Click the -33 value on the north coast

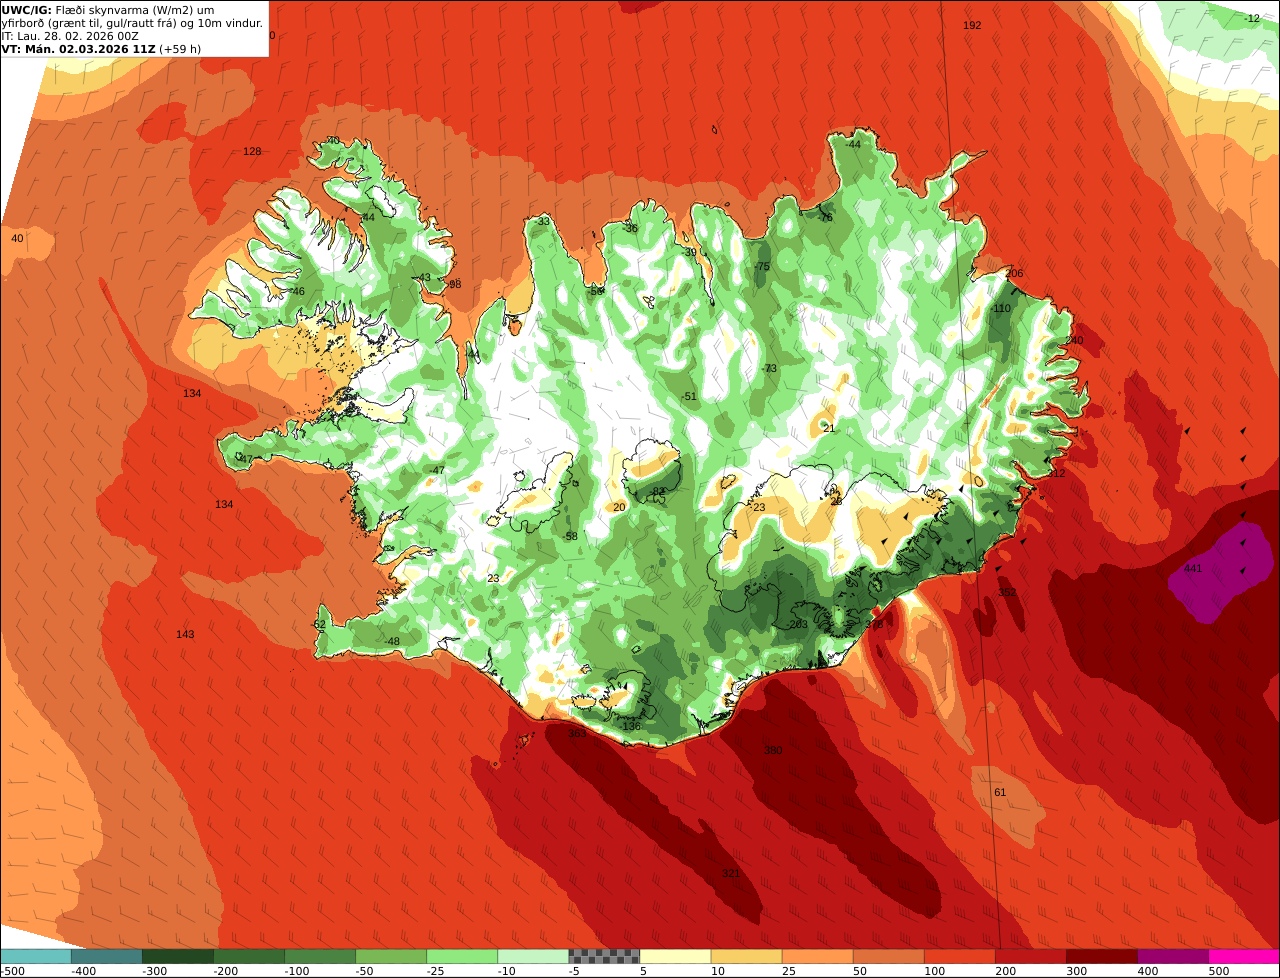[x=542, y=221]
